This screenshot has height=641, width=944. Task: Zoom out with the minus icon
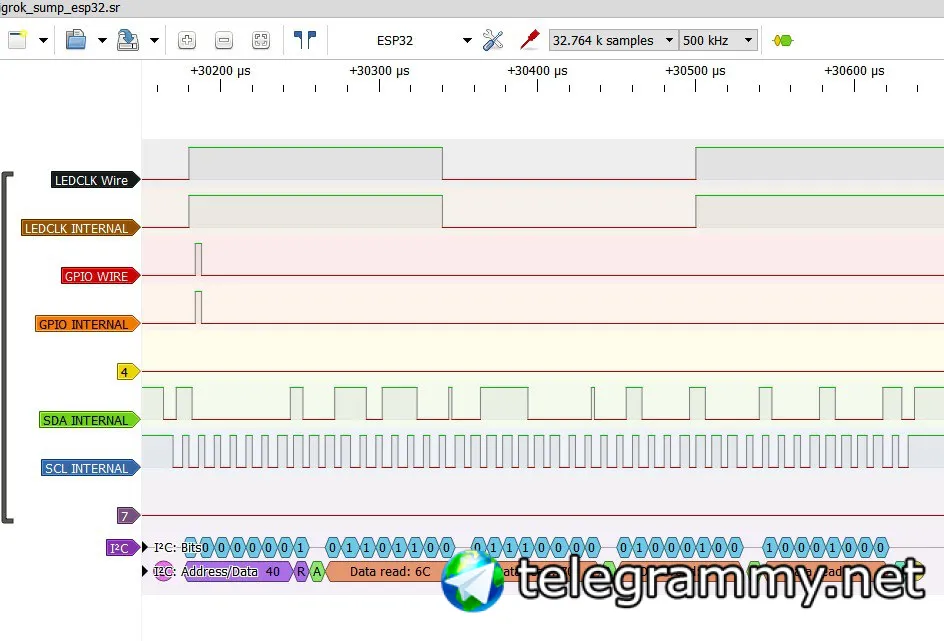click(224, 40)
